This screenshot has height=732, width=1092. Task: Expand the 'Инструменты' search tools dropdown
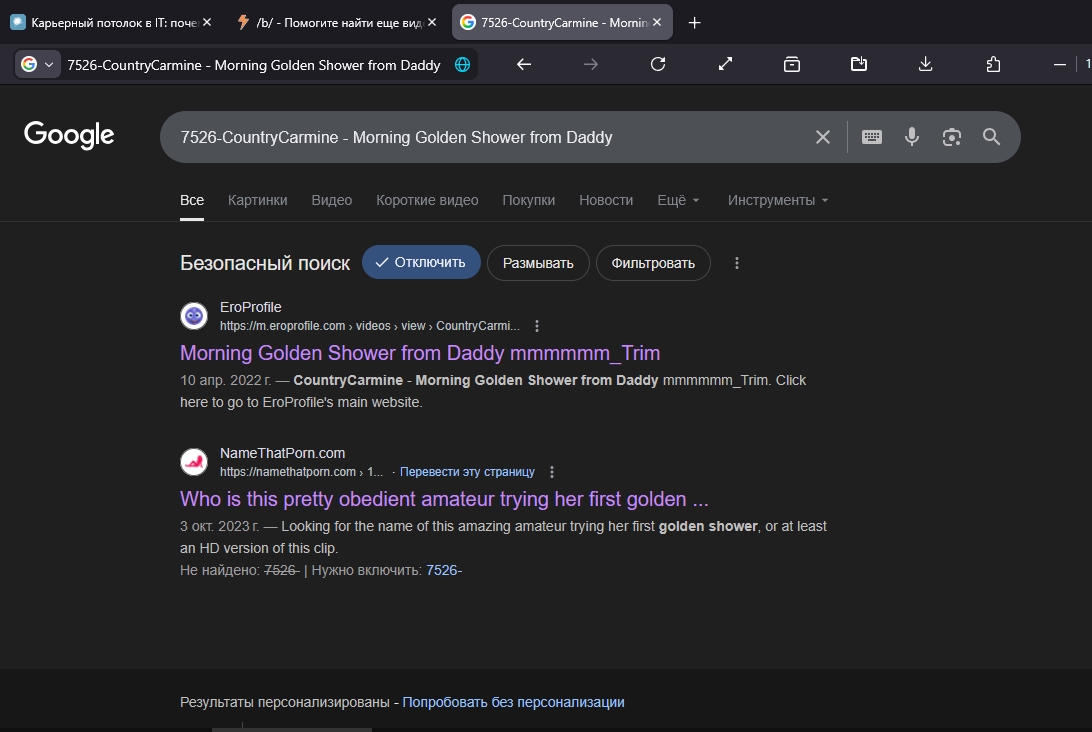(778, 201)
